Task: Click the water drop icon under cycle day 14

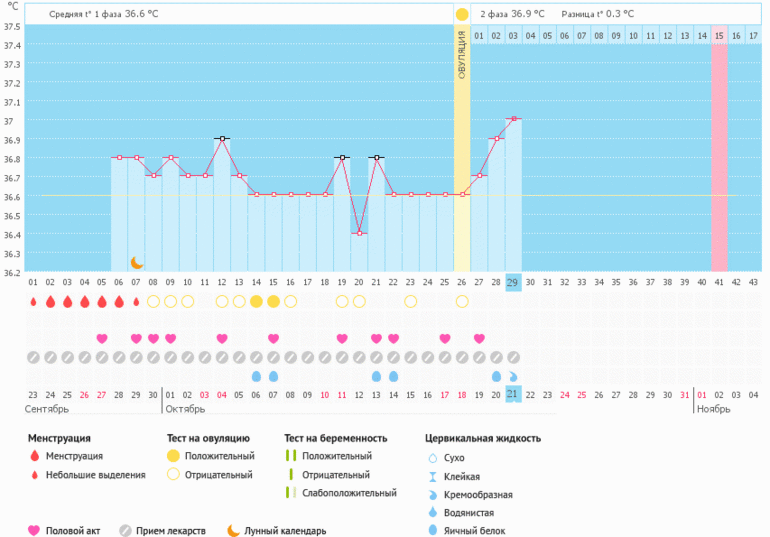Action: [256, 376]
